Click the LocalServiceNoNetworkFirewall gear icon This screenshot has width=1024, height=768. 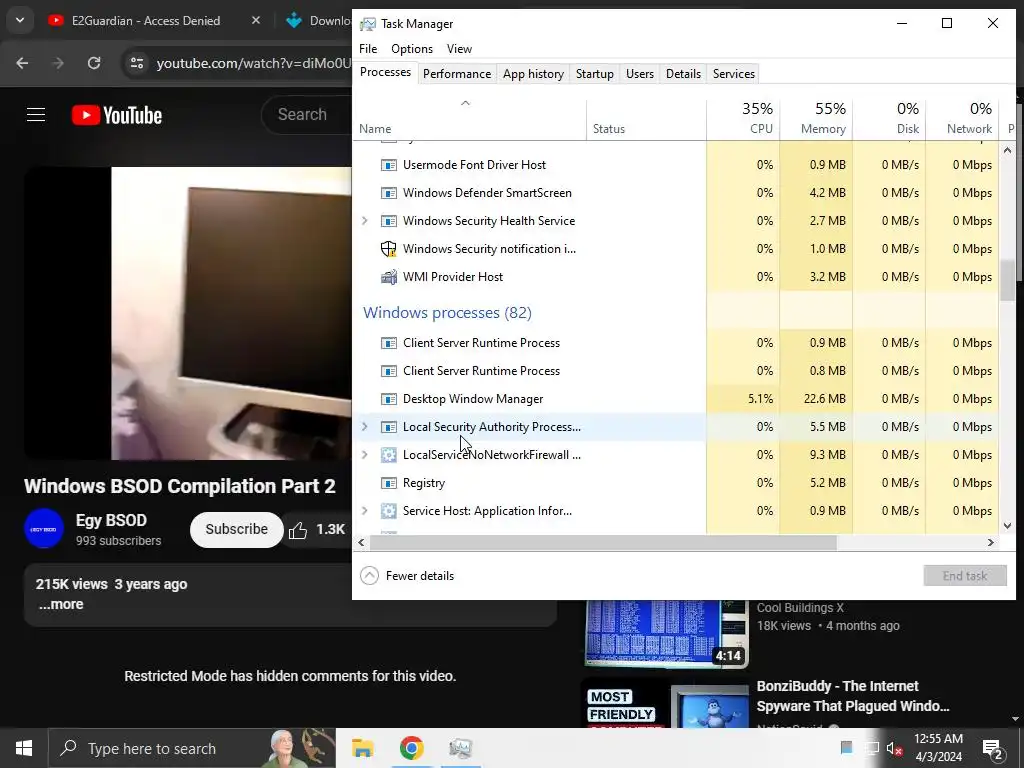389,455
